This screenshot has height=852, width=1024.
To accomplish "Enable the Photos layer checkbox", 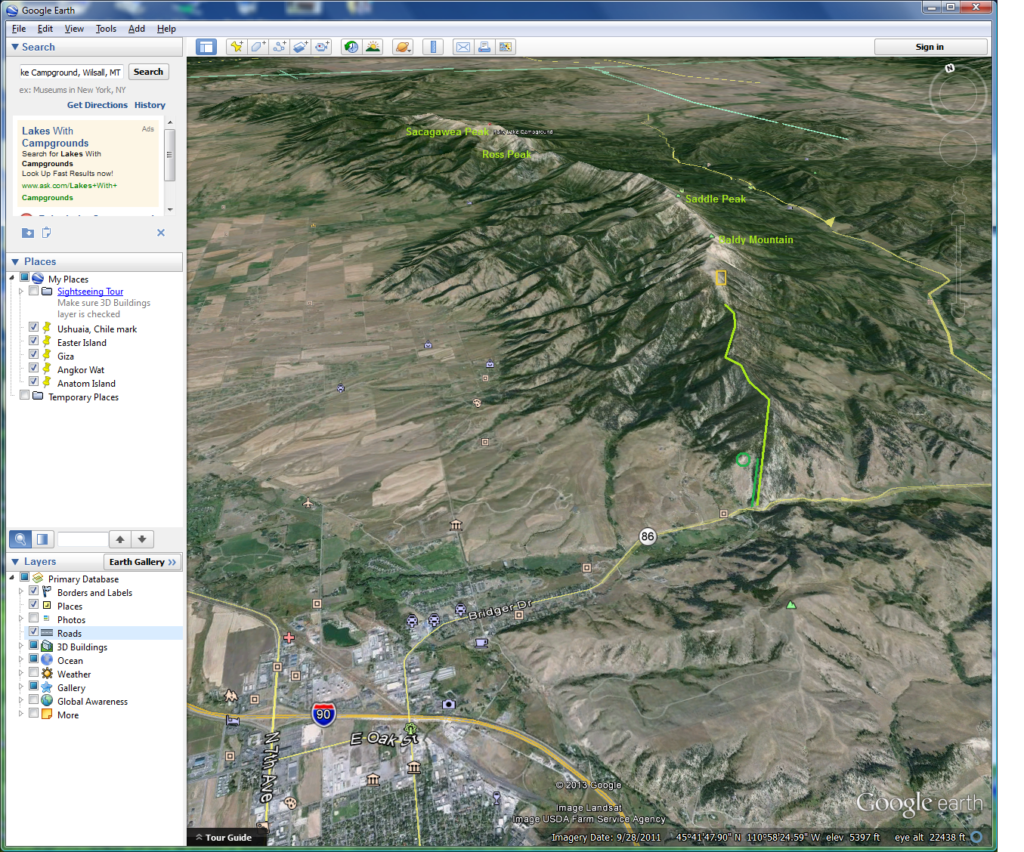I will [x=34, y=620].
